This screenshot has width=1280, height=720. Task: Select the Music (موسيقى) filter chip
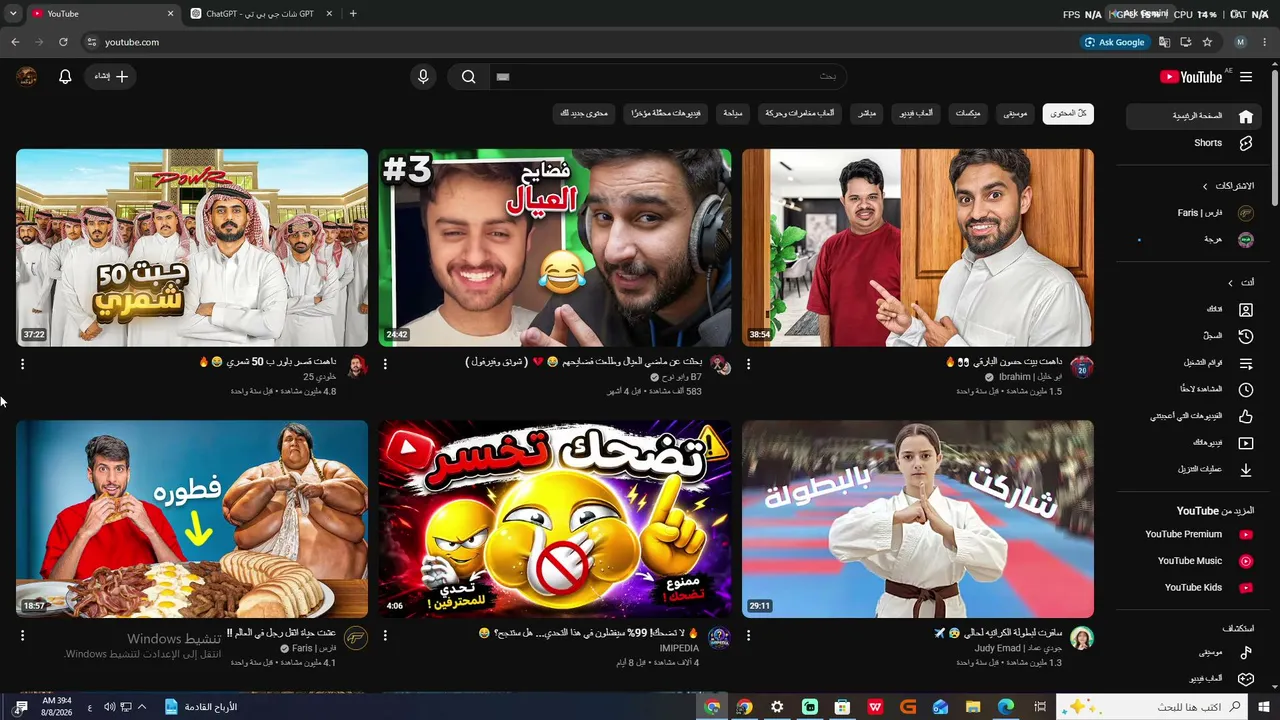(1015, 113)
